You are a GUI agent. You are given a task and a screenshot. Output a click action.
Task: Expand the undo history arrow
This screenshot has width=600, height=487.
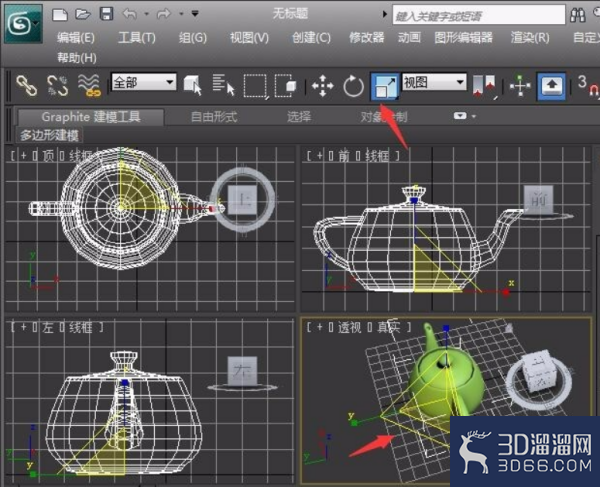point(147,14)
